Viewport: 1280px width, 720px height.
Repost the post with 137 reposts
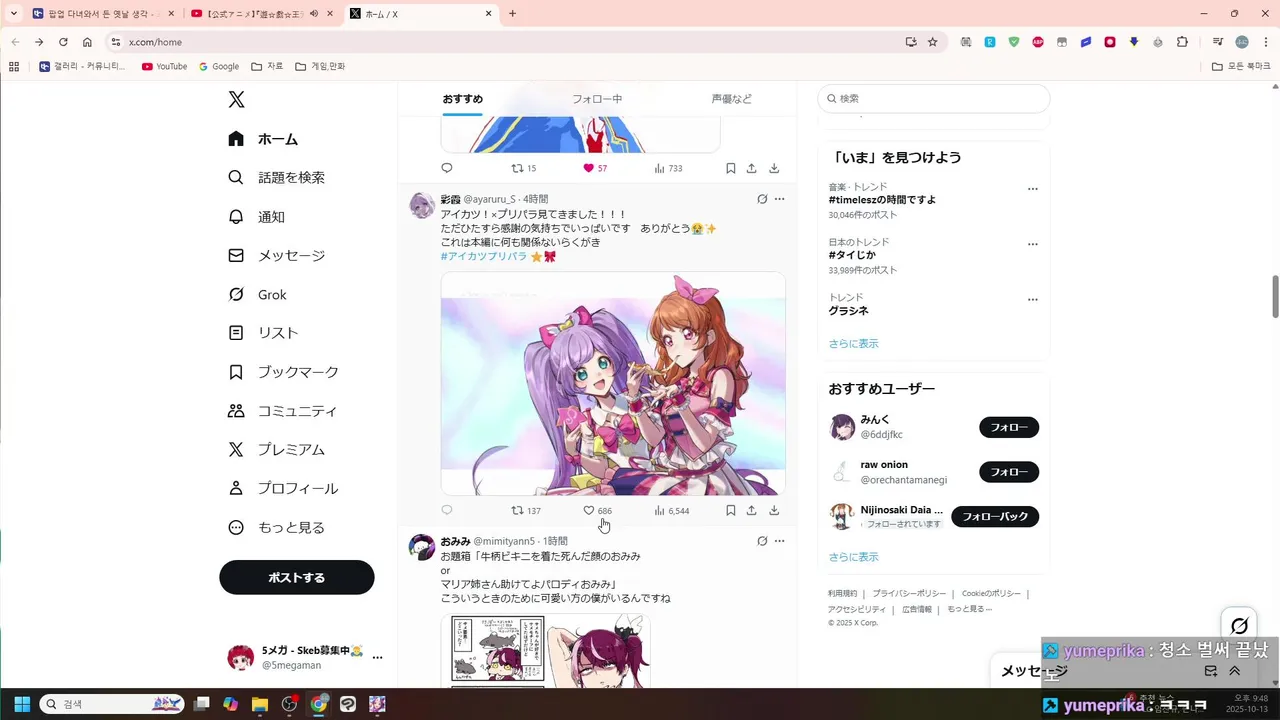(x=525, y=510)
